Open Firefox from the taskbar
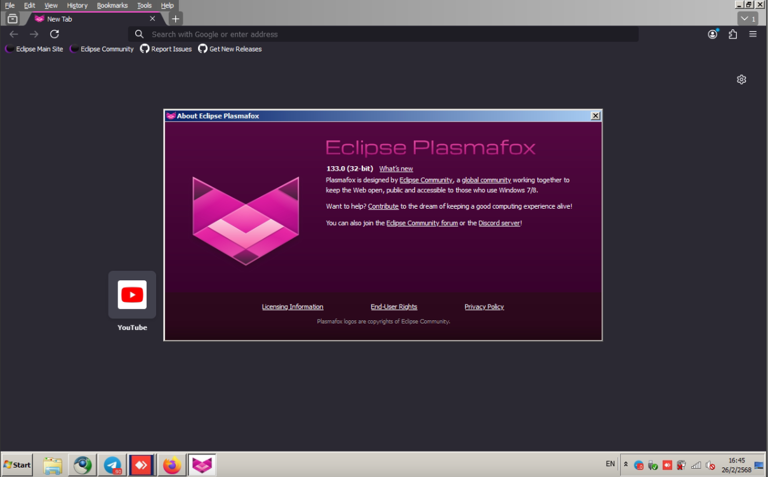Viewport: 768px width, 477px height. (x=172, y=465)
